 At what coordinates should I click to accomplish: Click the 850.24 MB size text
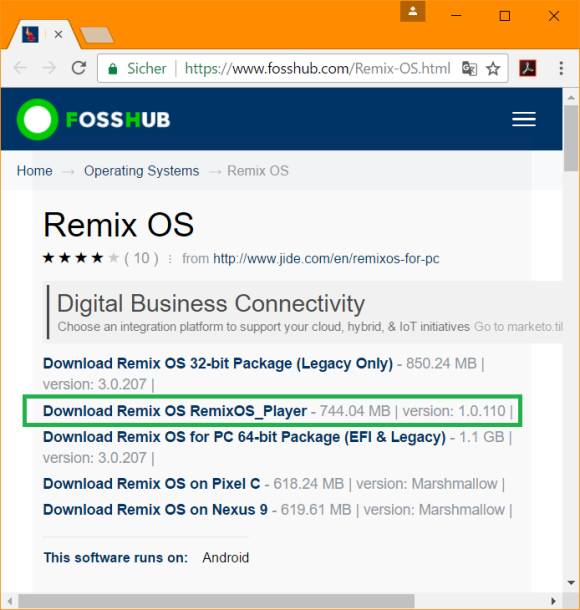pyautogui.click(x=441, y=363)
